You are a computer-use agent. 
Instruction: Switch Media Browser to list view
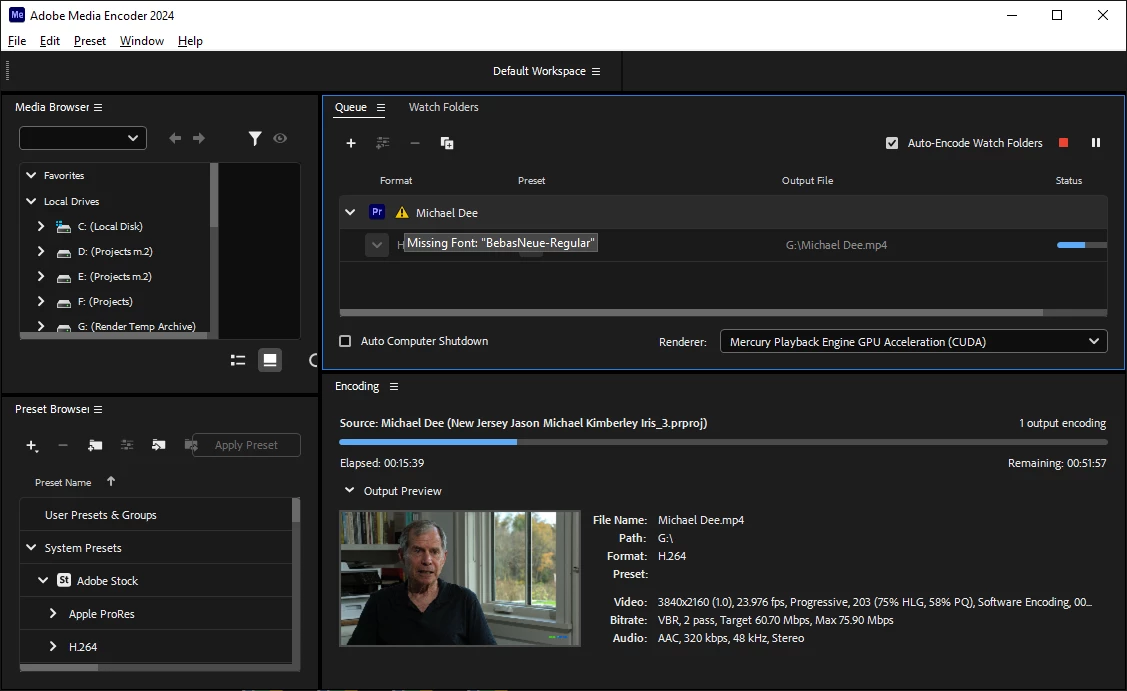tap(238, 360)
